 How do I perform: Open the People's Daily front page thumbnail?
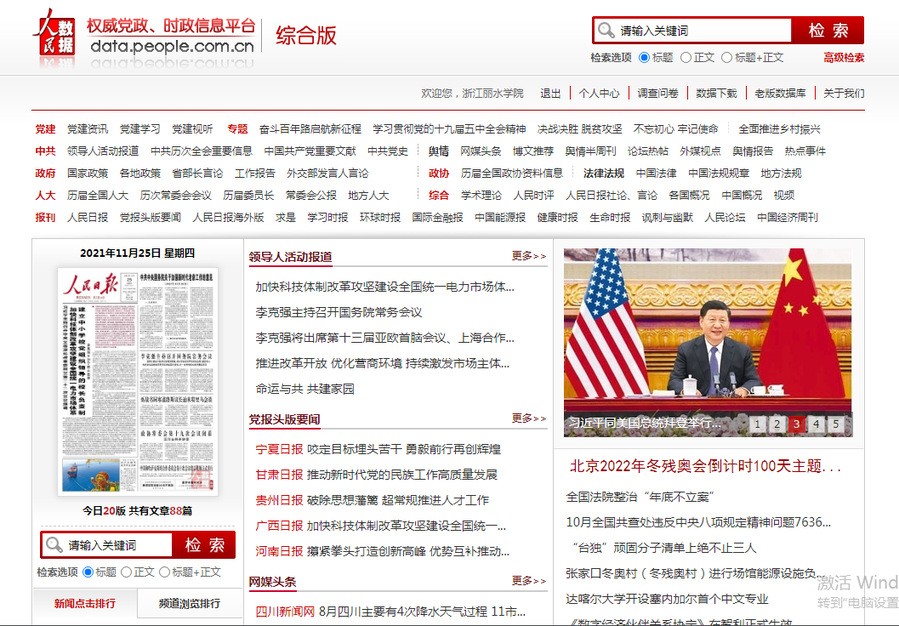click(138, 381)
